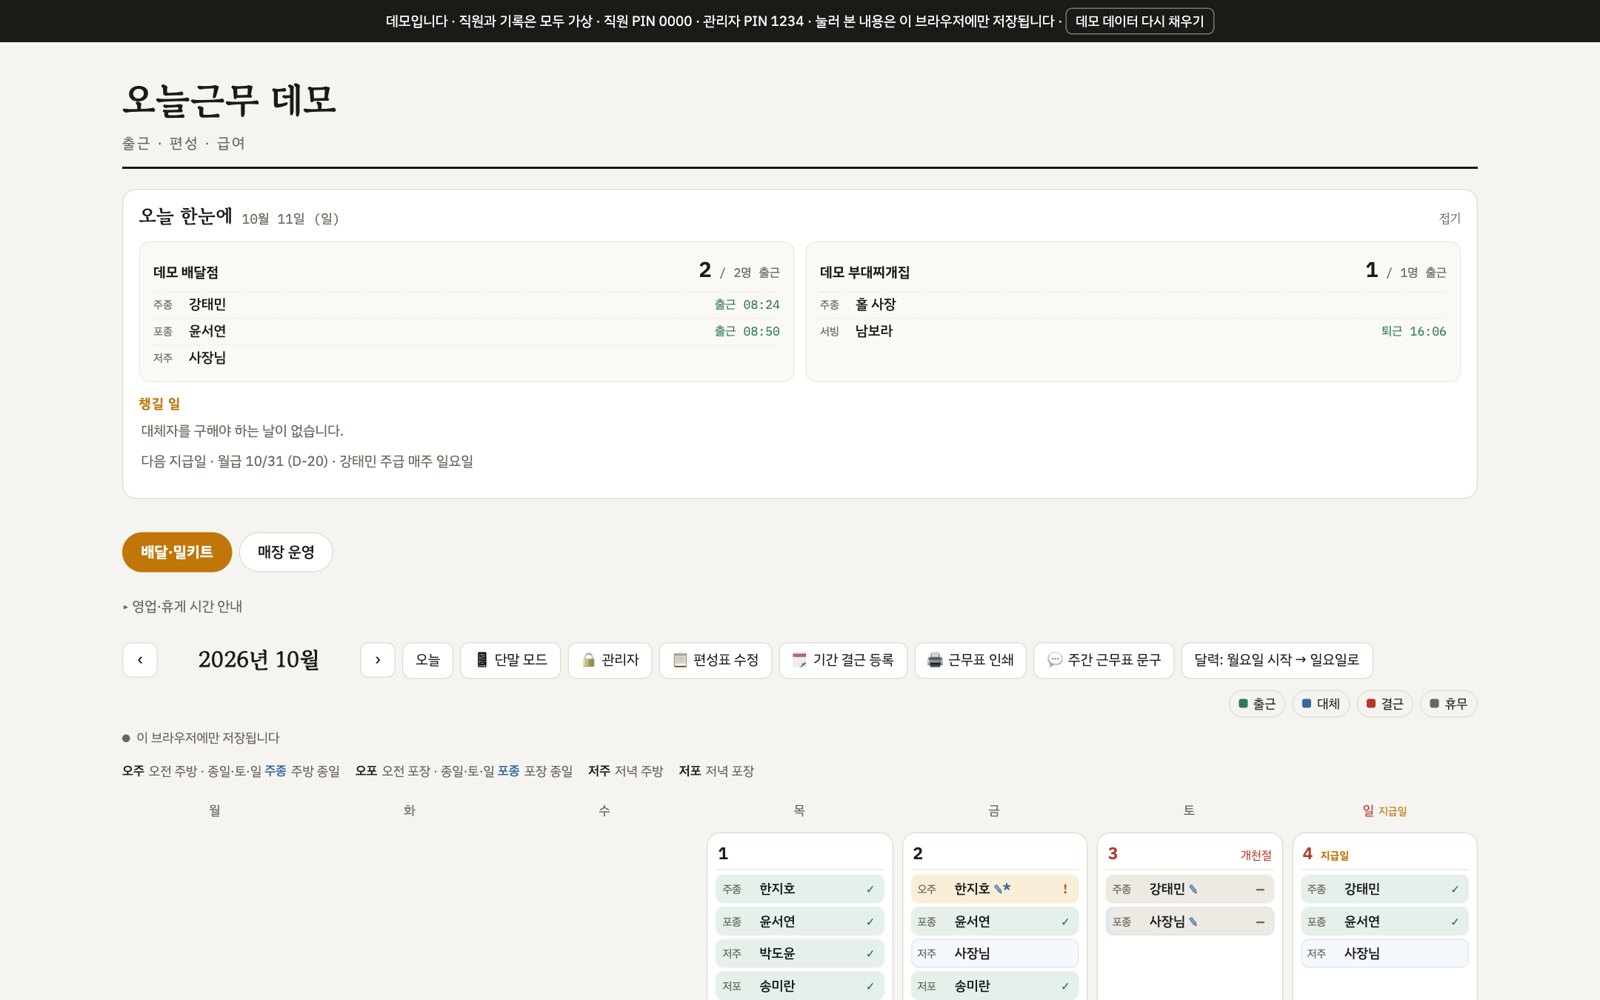Viewport: 1600px width, 1000px height.
Task: Collapse the overview with 접기 link
Action: 1449,218
